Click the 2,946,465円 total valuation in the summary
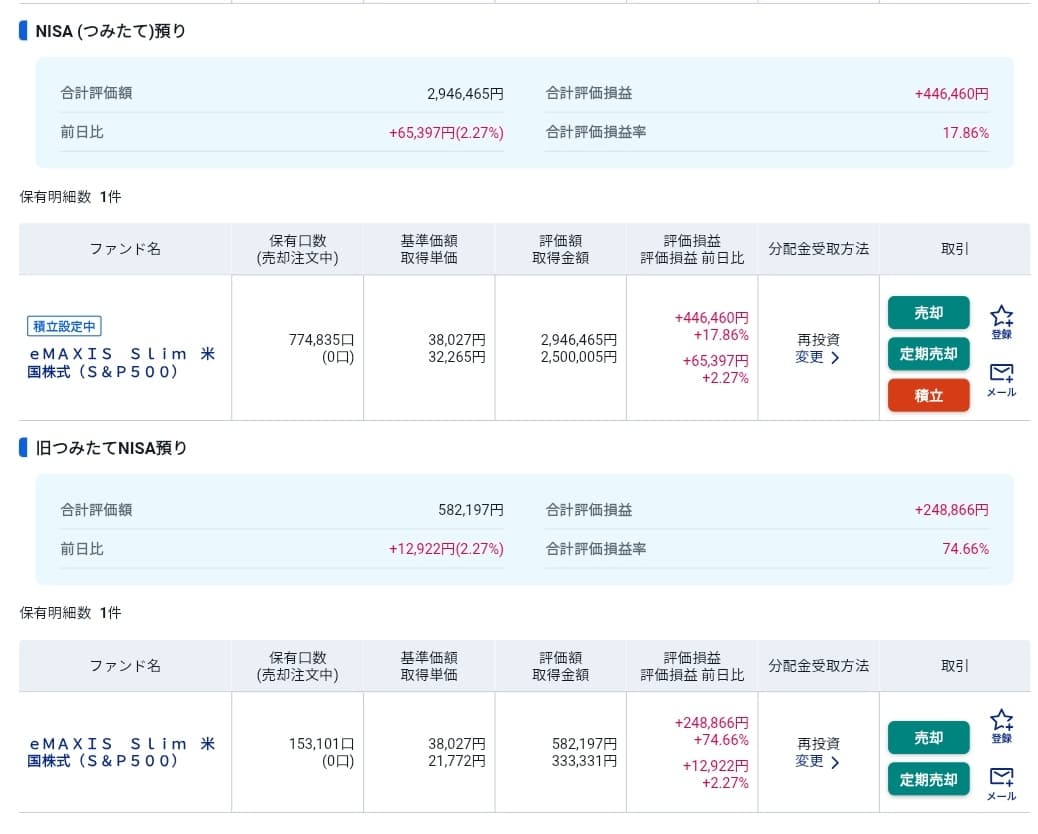Viewport: 1038px width, 834px height. tap(464, 93)
